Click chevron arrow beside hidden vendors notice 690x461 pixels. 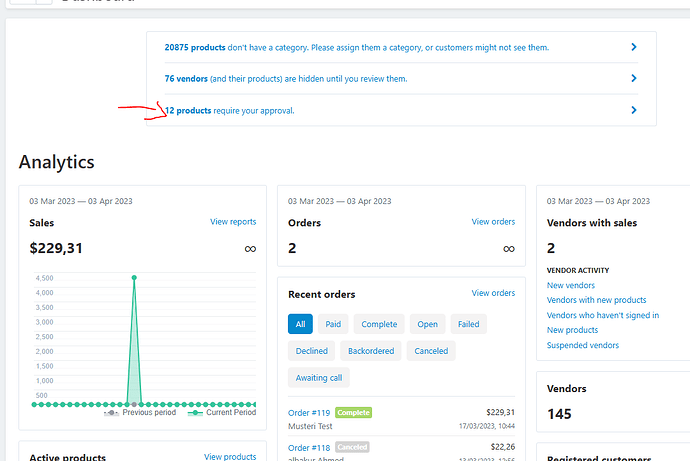point(634,78)
